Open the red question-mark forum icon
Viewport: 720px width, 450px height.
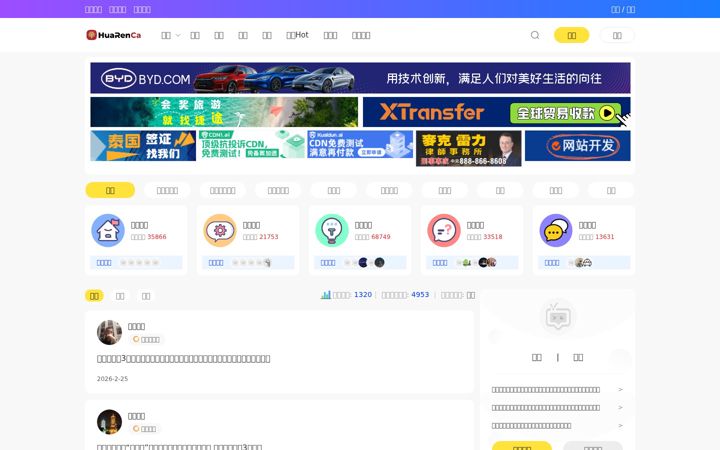click(x=444, y=230)
